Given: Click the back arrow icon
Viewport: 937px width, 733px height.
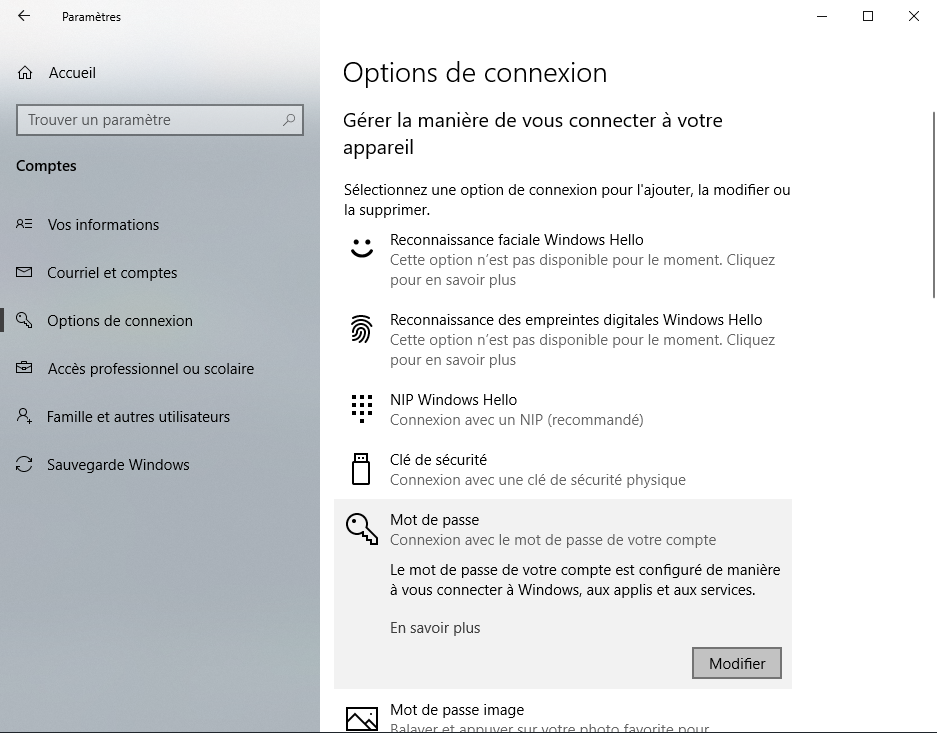Looking at the screenshot, I should coord(24,16).
